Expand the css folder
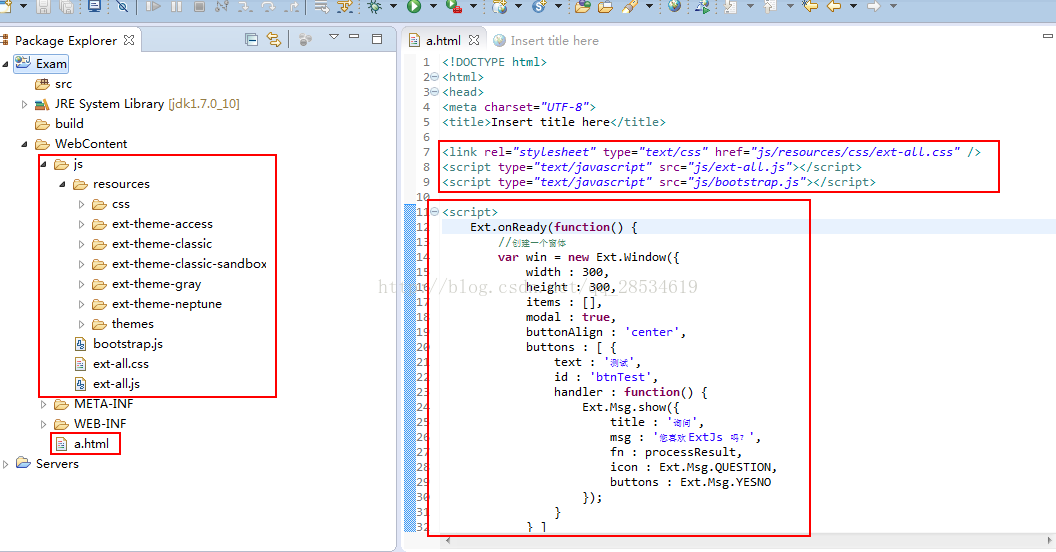This screenshot has height=552, width=1056. 81,204
